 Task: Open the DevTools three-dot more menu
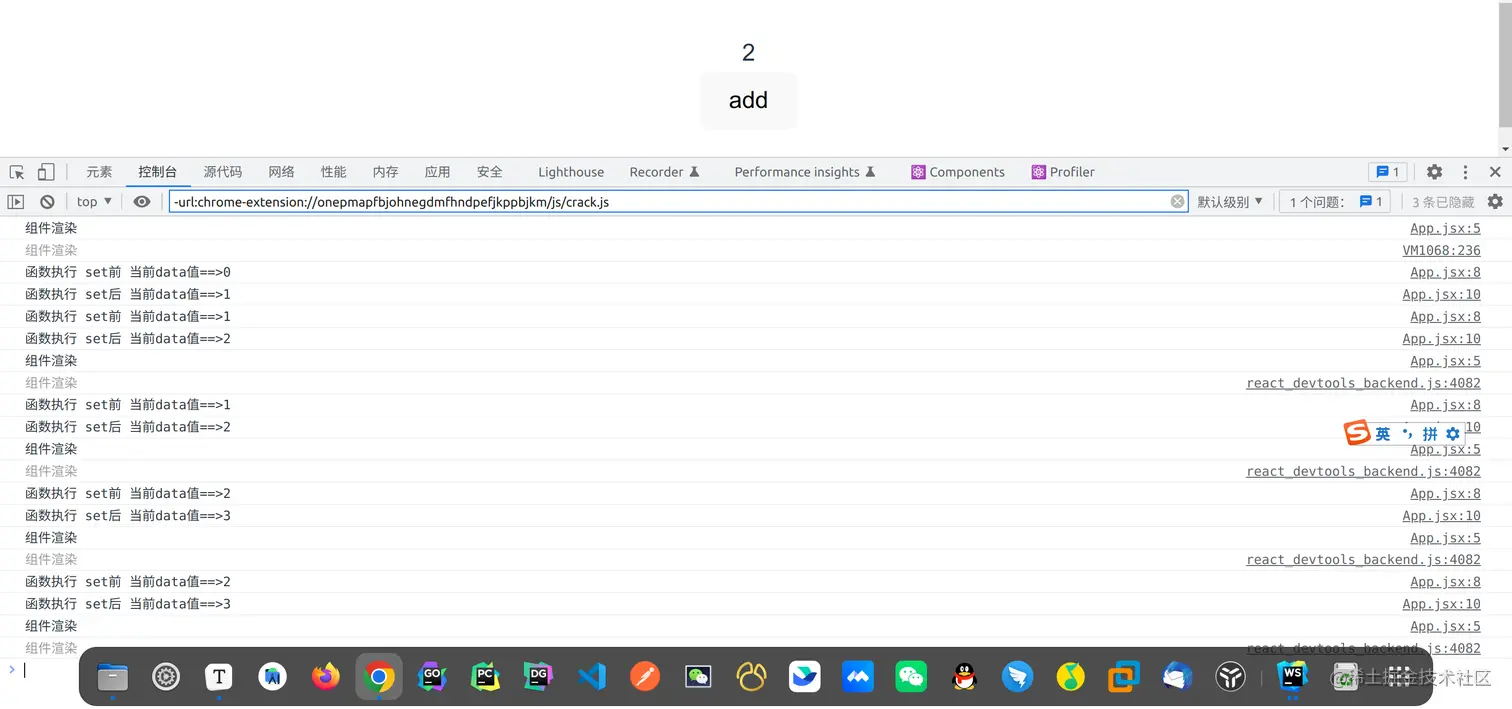(x=1465, y=172)
